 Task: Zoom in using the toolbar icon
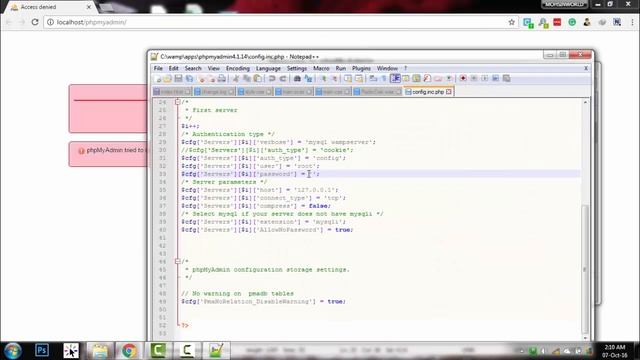[324, 78]
